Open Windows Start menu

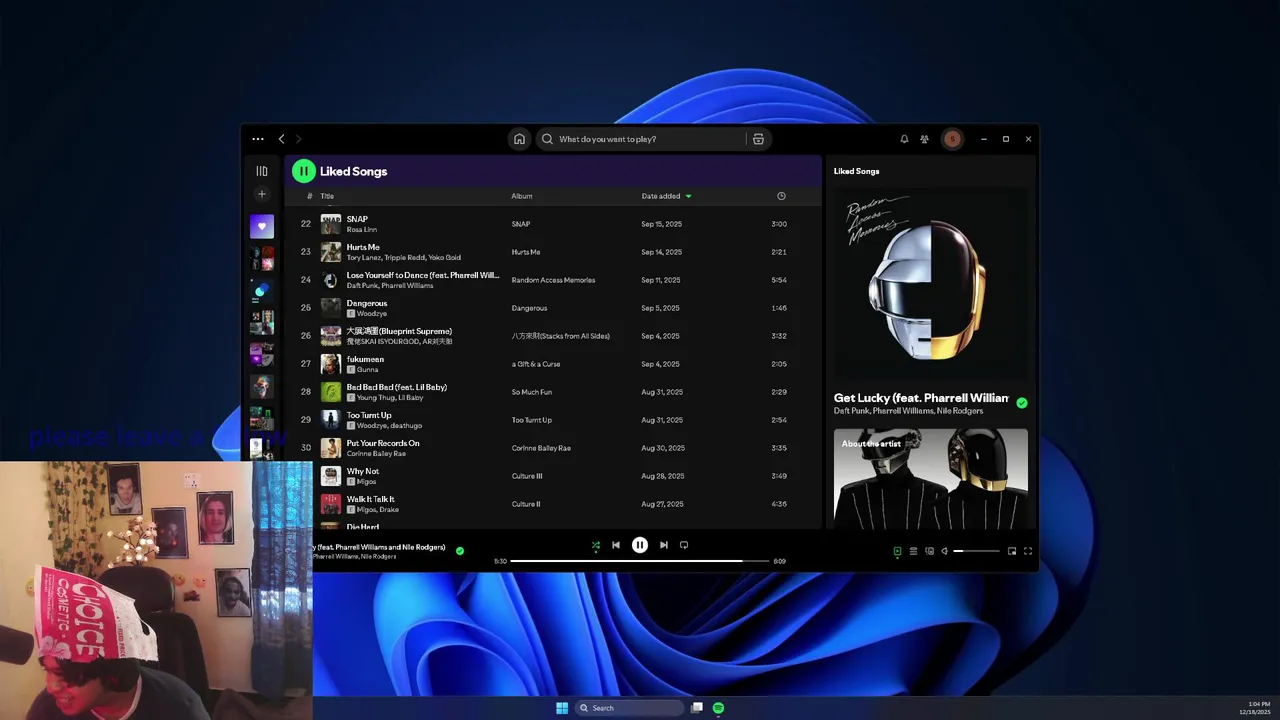(562, 708)
